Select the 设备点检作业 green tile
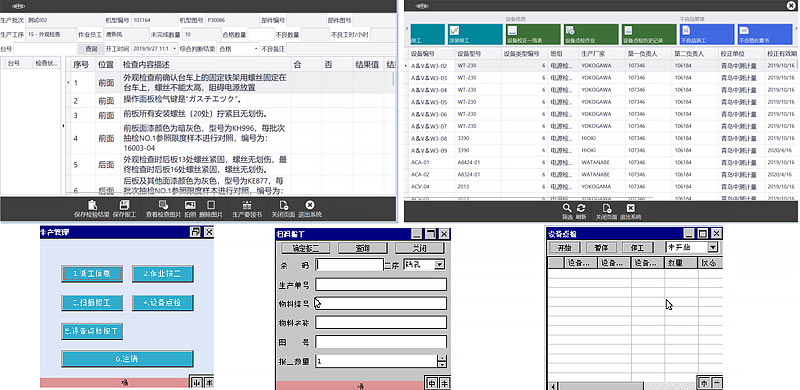This screenshot has height=390, width=800. point(591,34)
